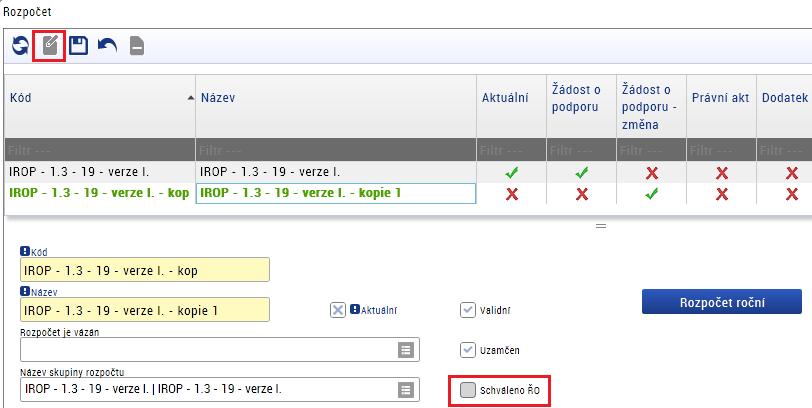
Task: Click name cell verze I. - kopie 1
Action: point(336,193)
